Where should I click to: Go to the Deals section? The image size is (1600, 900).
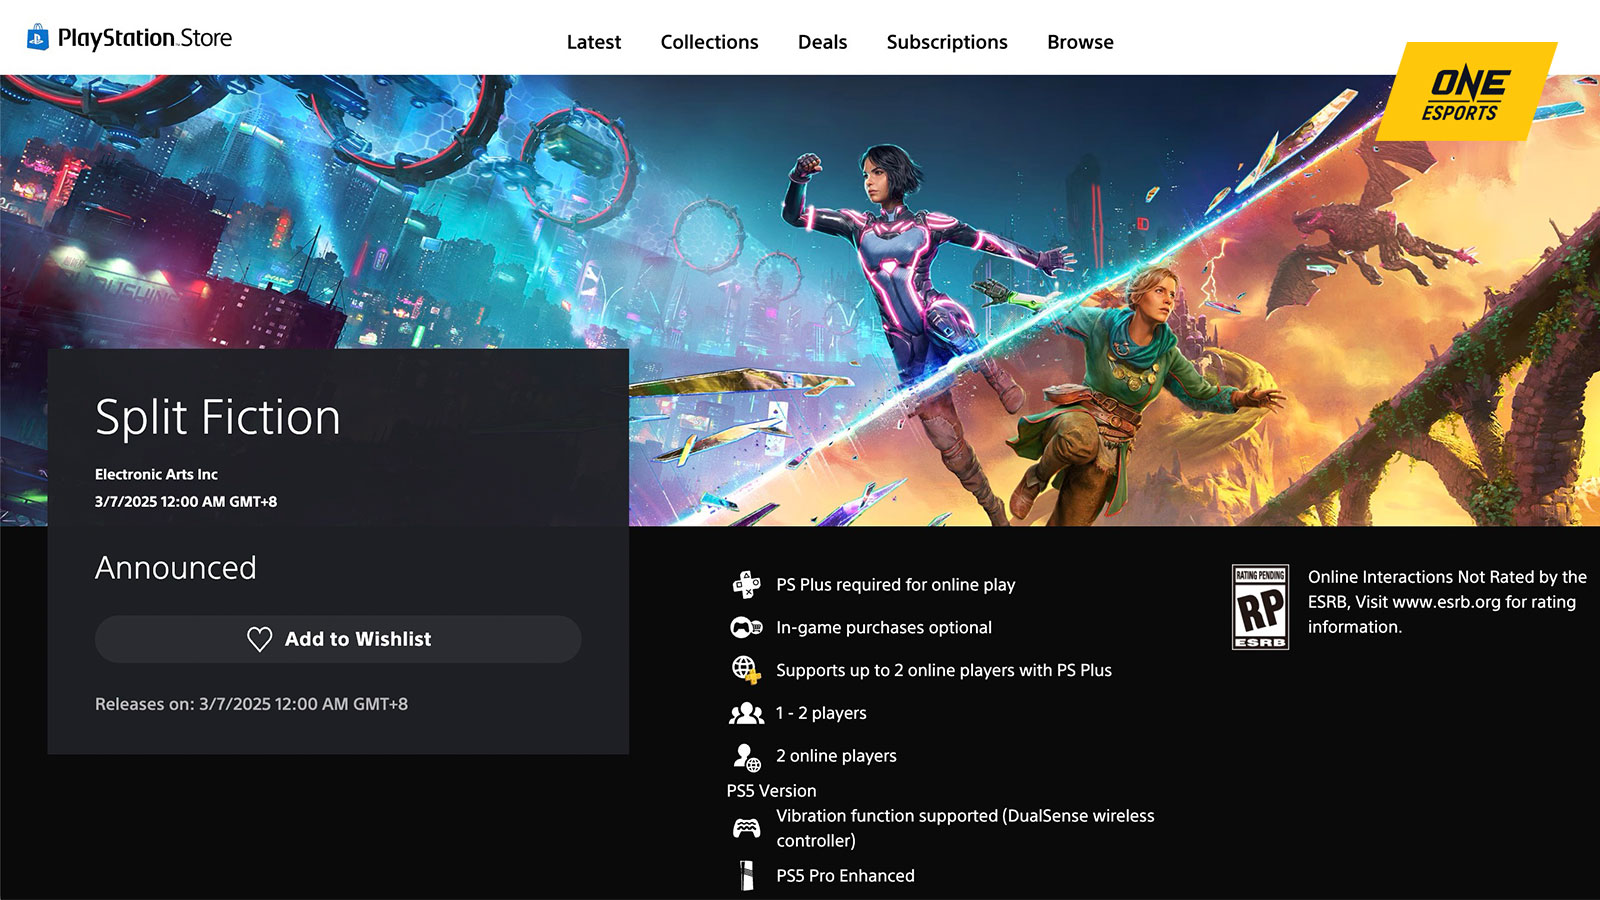pyautogui.click(x=822, y=42)
